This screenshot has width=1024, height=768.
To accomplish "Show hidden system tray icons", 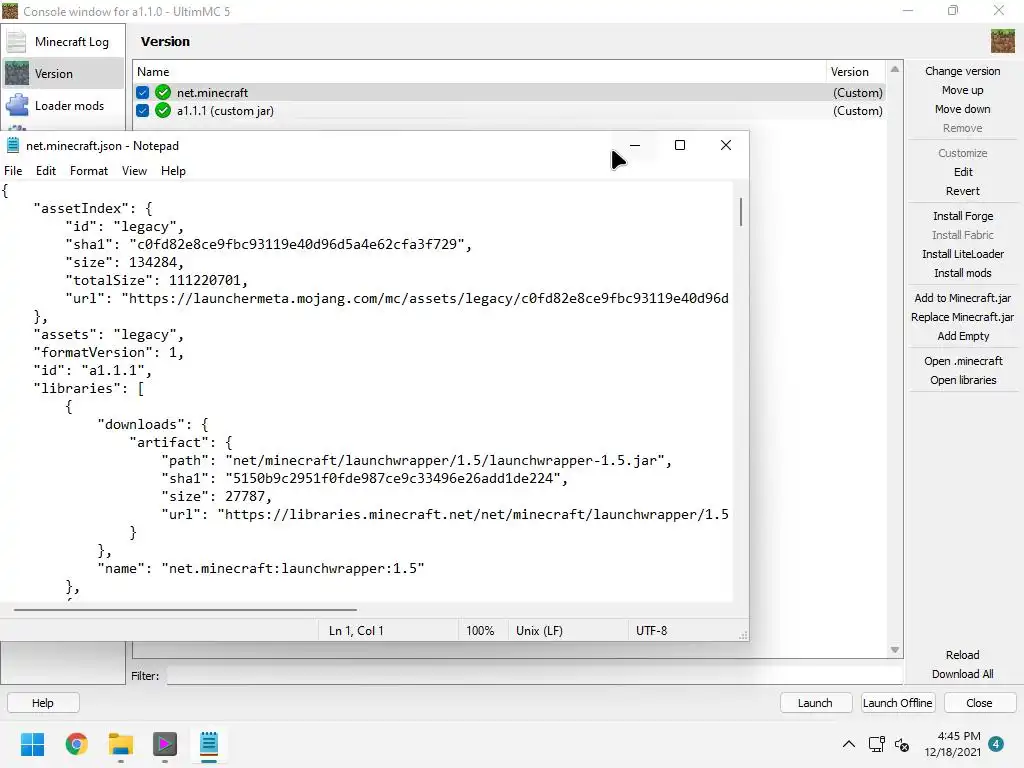I will coord(848,744).
